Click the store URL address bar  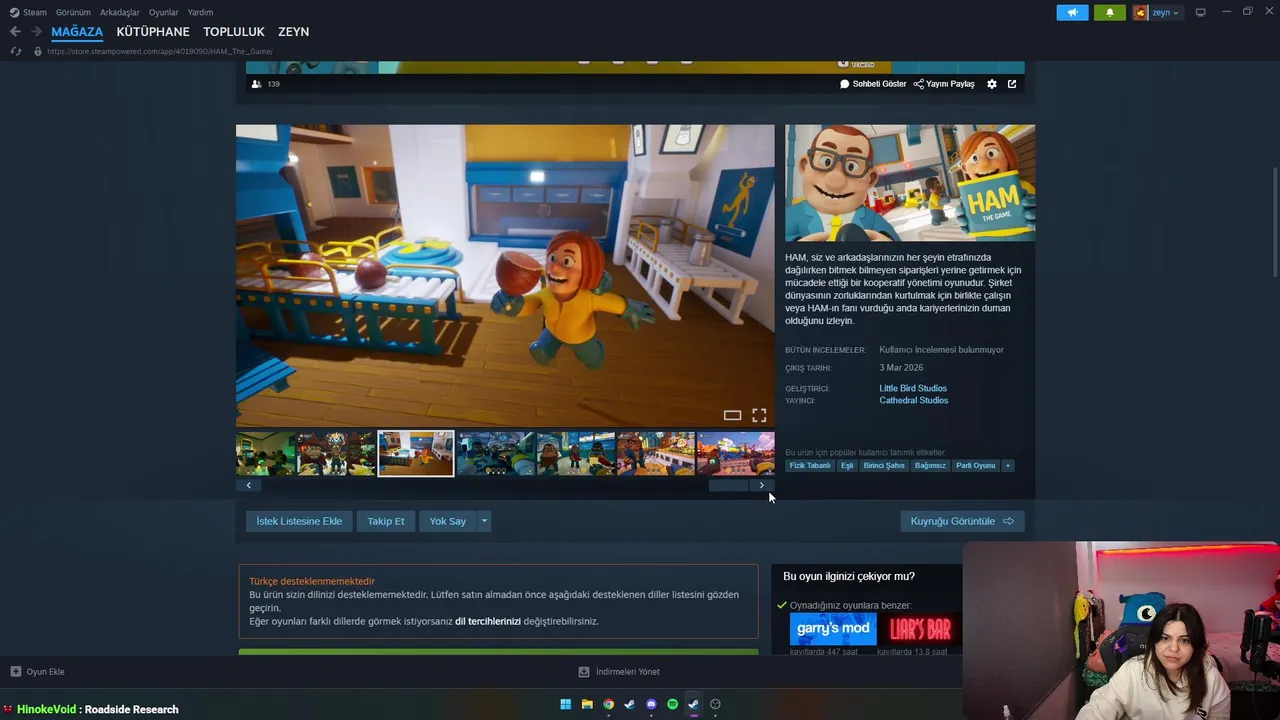coord(160,51)
